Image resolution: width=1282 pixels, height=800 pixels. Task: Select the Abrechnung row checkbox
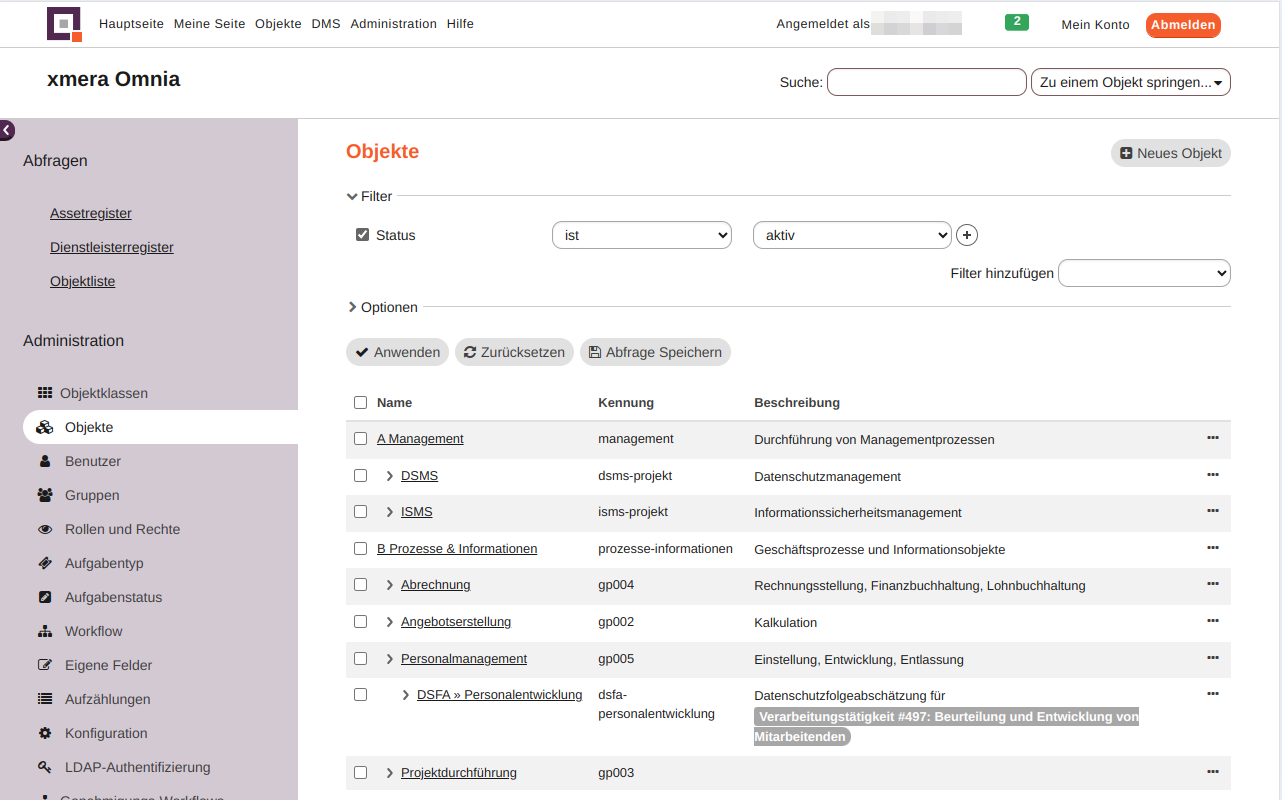pos(360,585)
